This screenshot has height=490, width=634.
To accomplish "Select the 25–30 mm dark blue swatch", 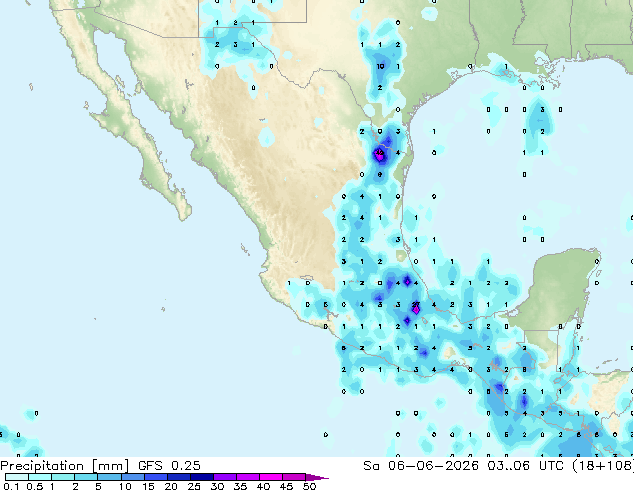I will point(202,477).
